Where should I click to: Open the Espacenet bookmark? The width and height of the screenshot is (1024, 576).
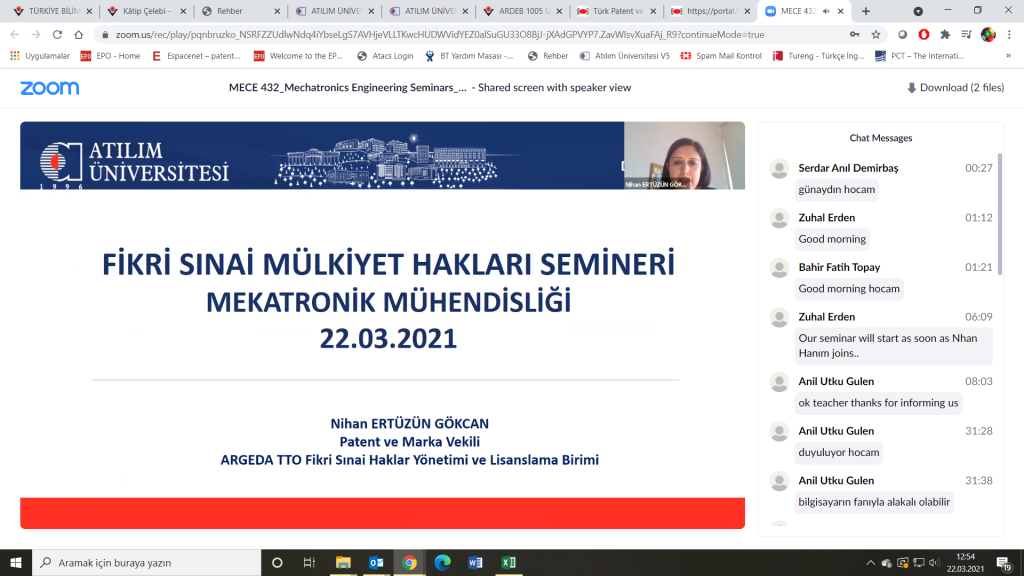(x=198, y=56)
